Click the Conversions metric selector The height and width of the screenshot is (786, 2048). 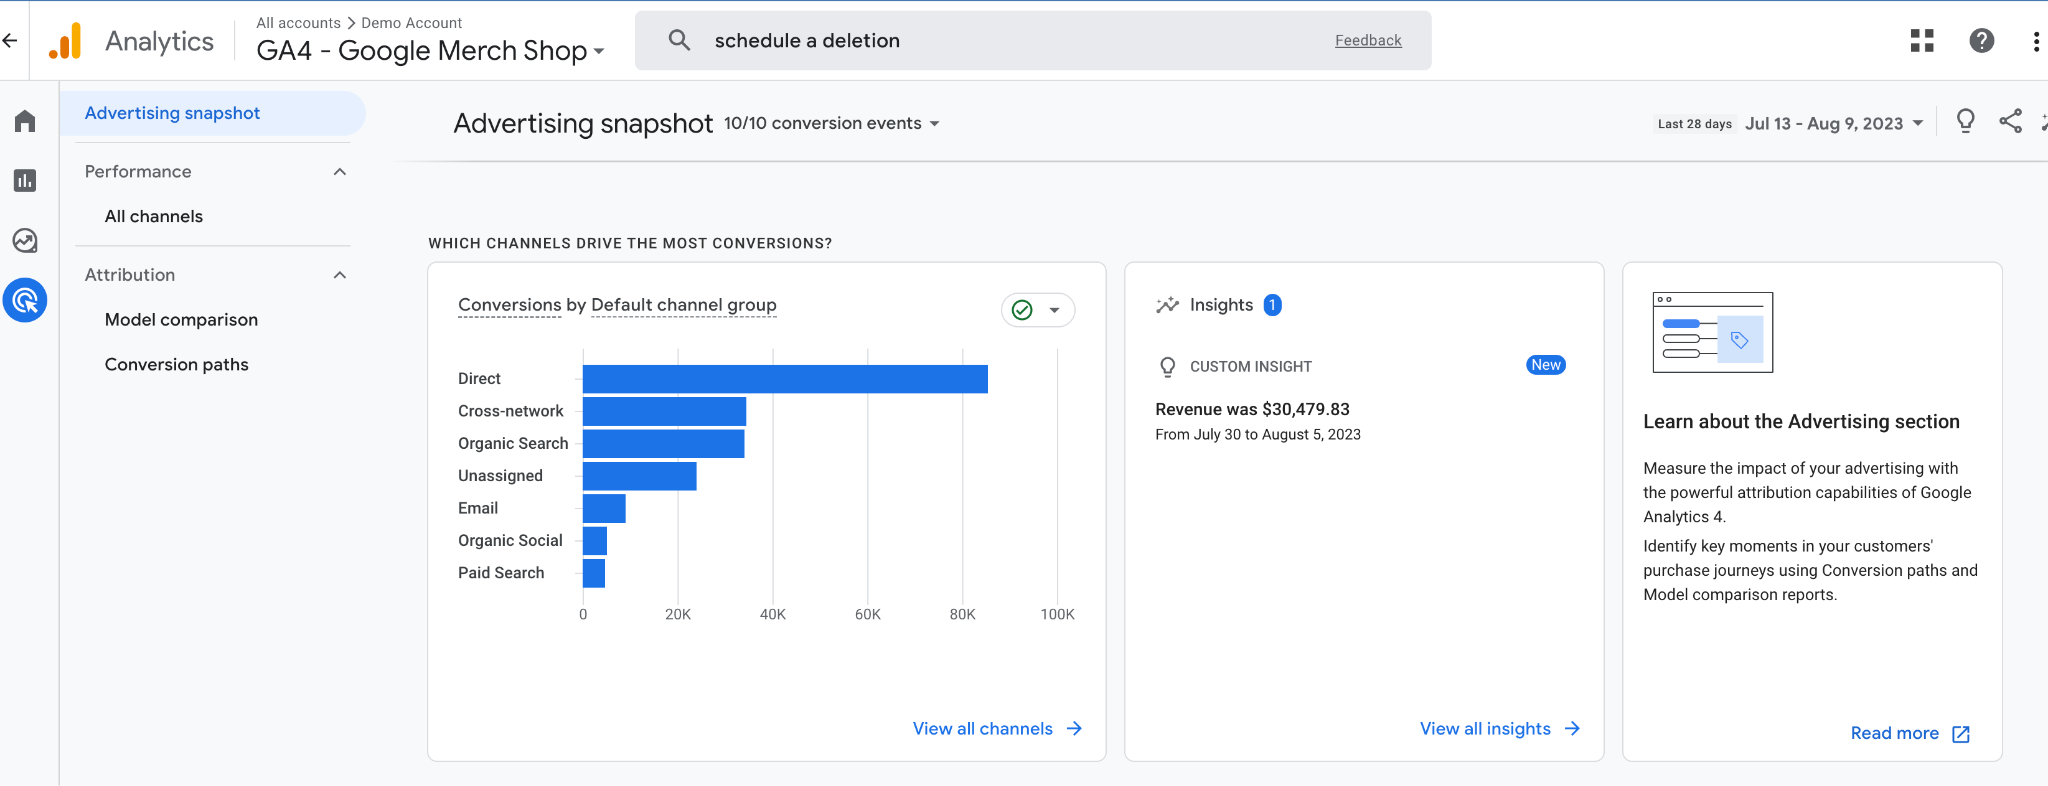point(509,305)
